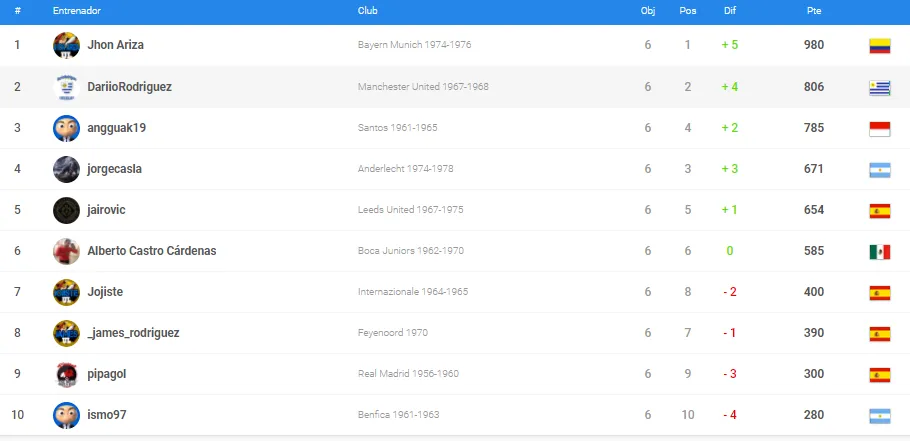This screenshot has height=441, width=910.
Task: Click club text Feyenoord 1970
Action: click(393, 333)
